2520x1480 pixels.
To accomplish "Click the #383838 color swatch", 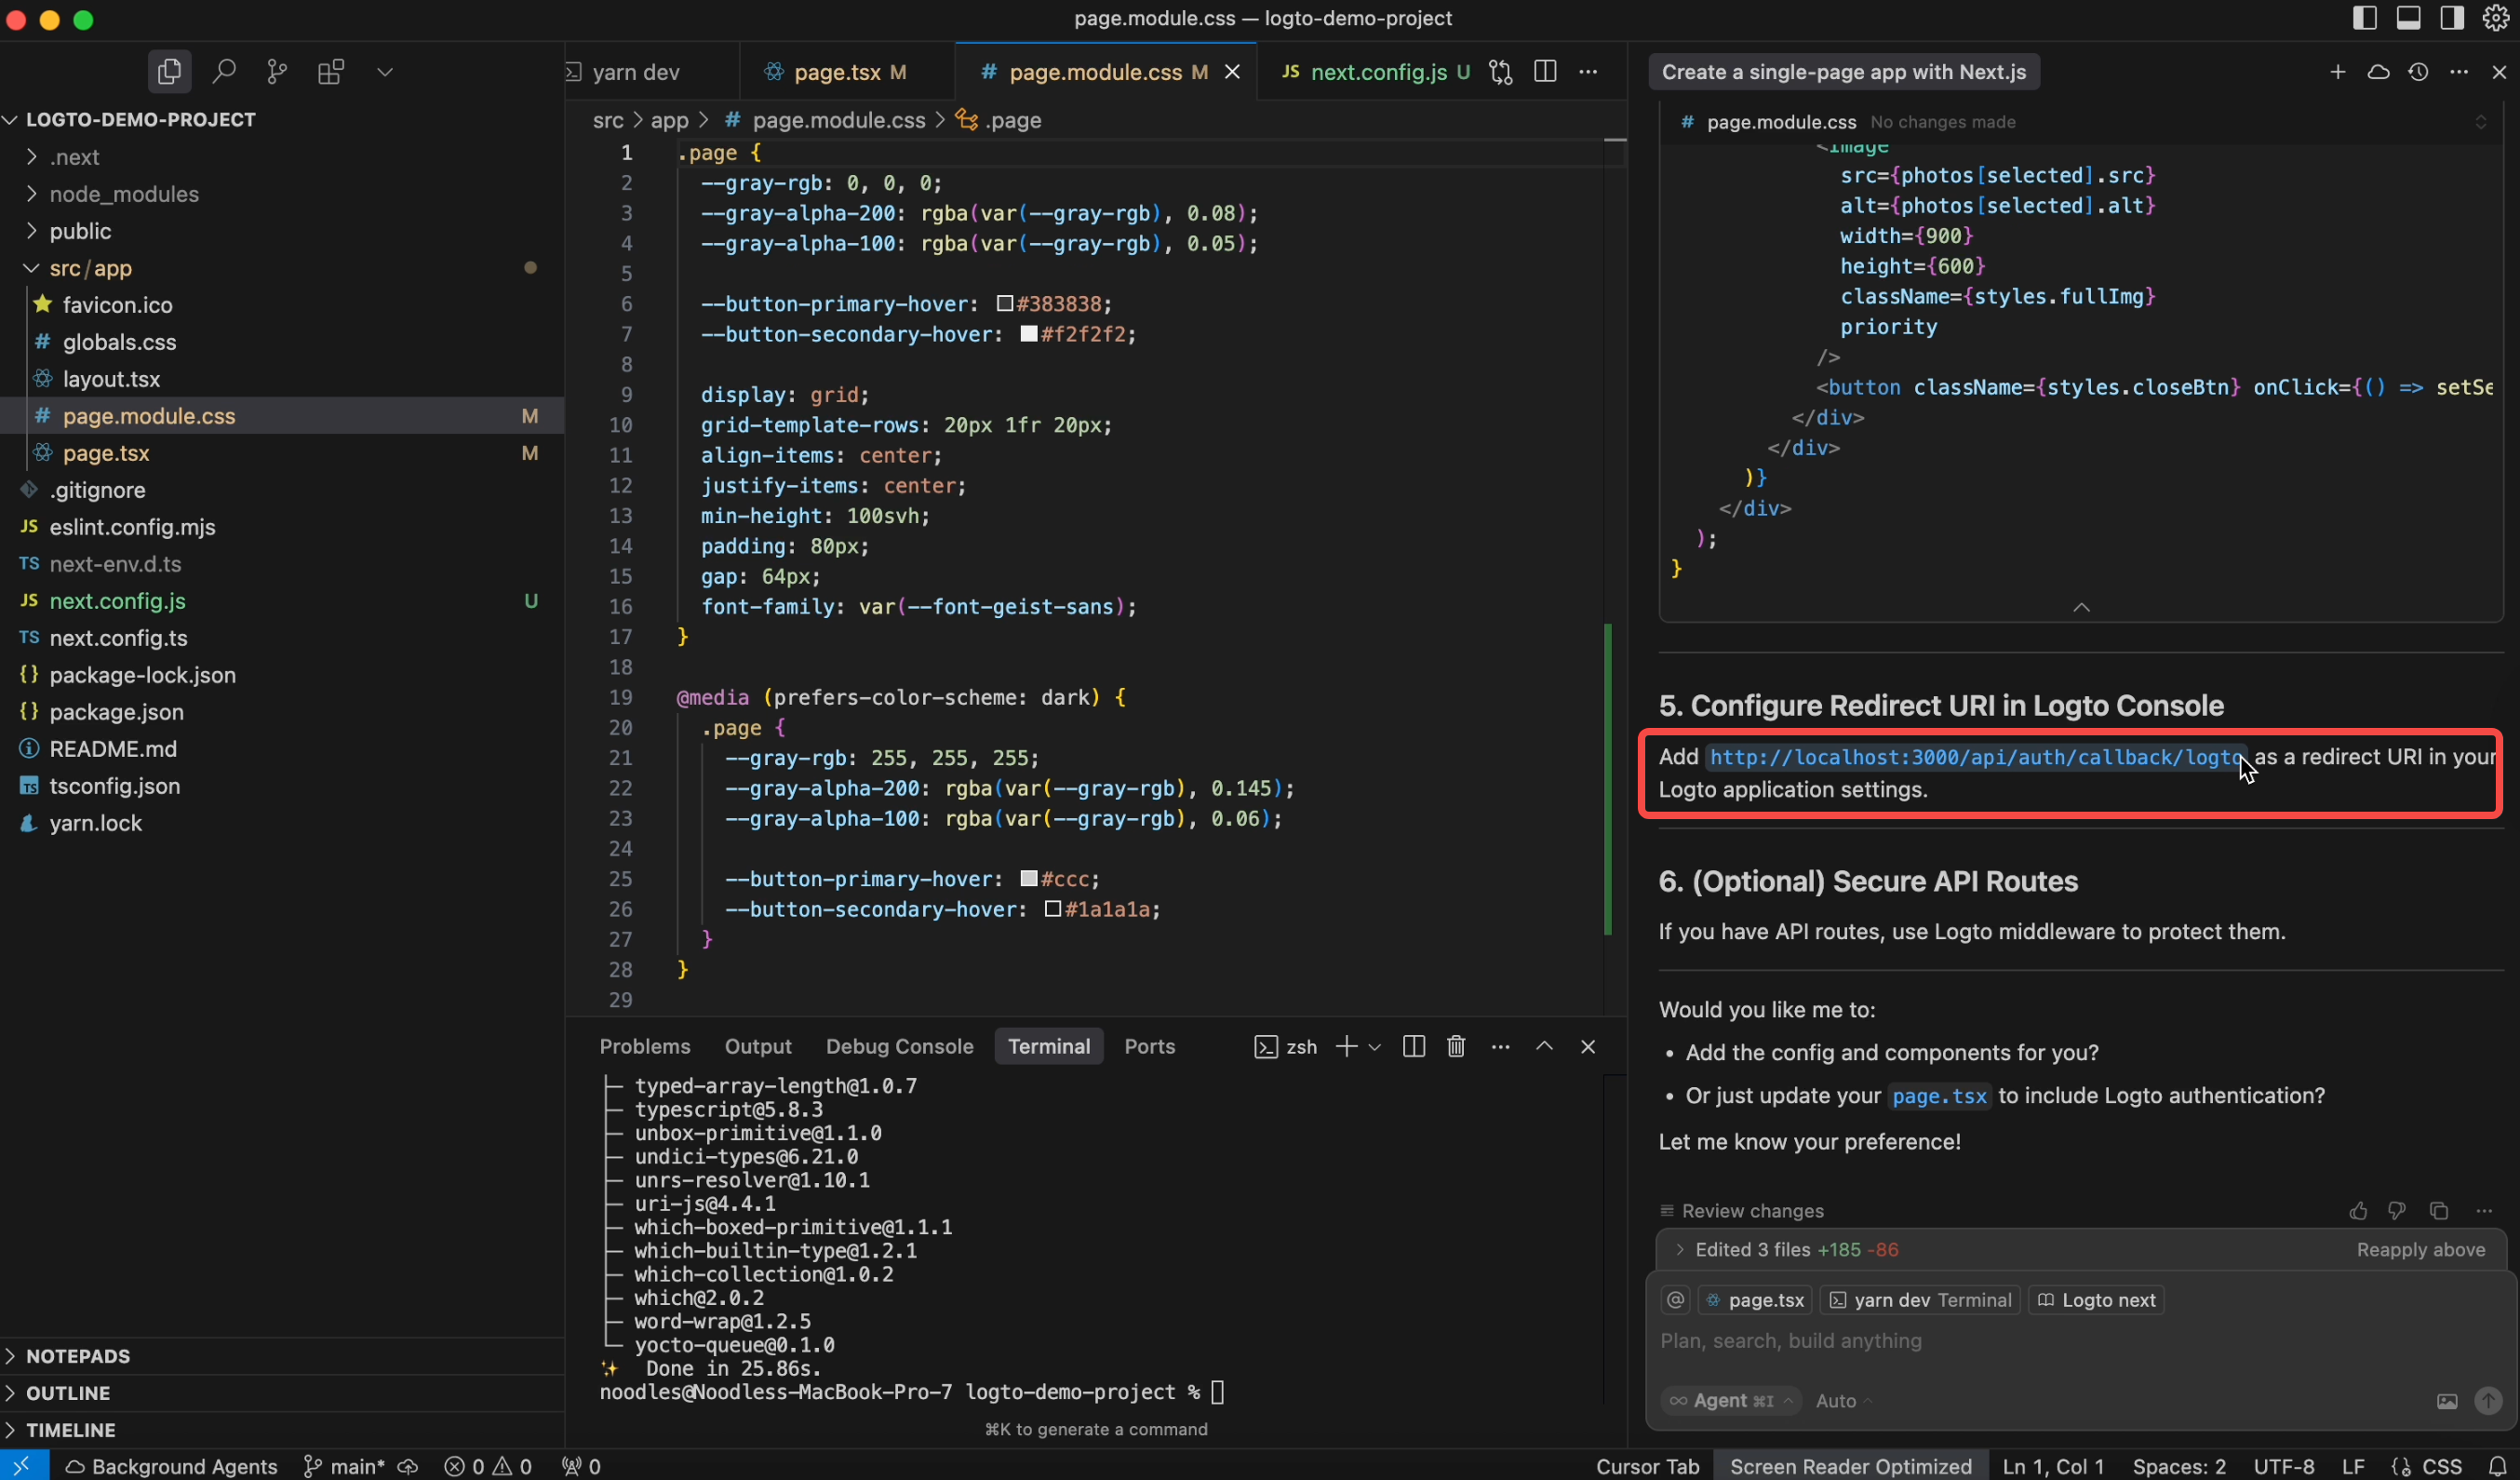I will pyautogui.click(x=1005, y=303).
